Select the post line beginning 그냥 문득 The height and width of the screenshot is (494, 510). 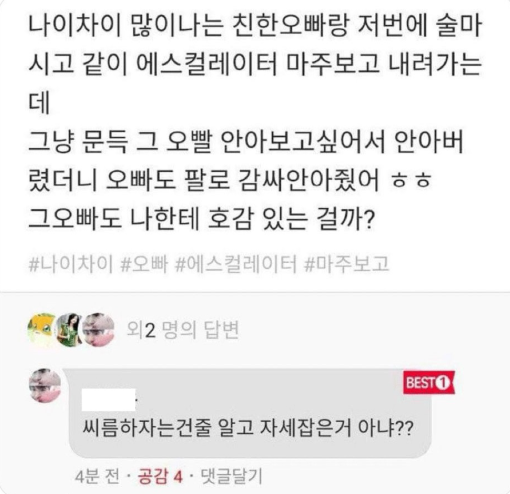(246, 142)
